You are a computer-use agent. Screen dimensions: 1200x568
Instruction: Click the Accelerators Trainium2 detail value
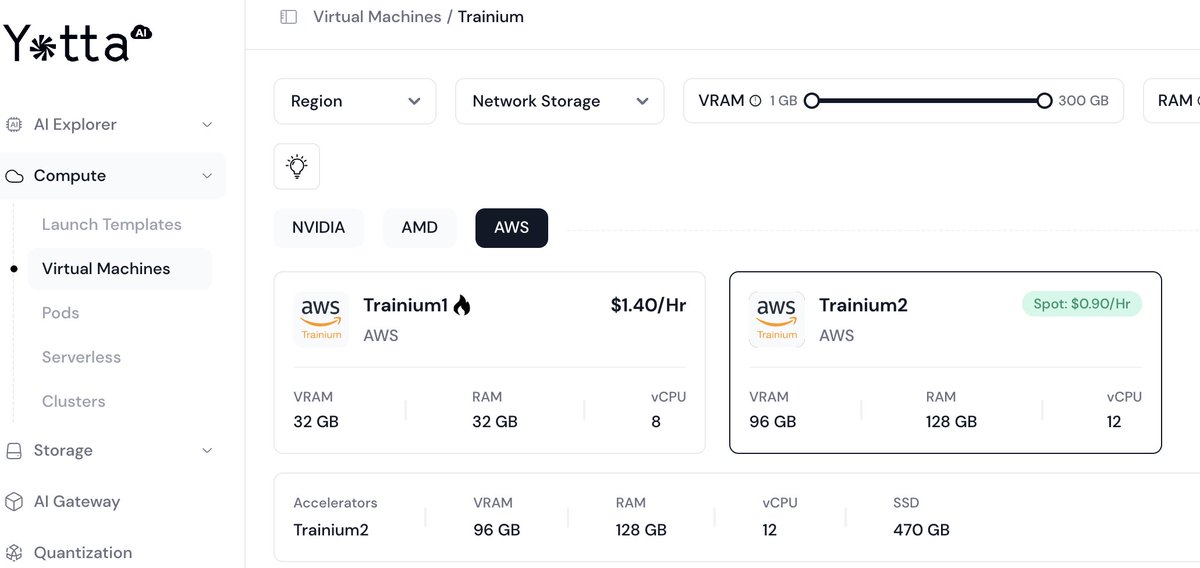coord(331,530)
